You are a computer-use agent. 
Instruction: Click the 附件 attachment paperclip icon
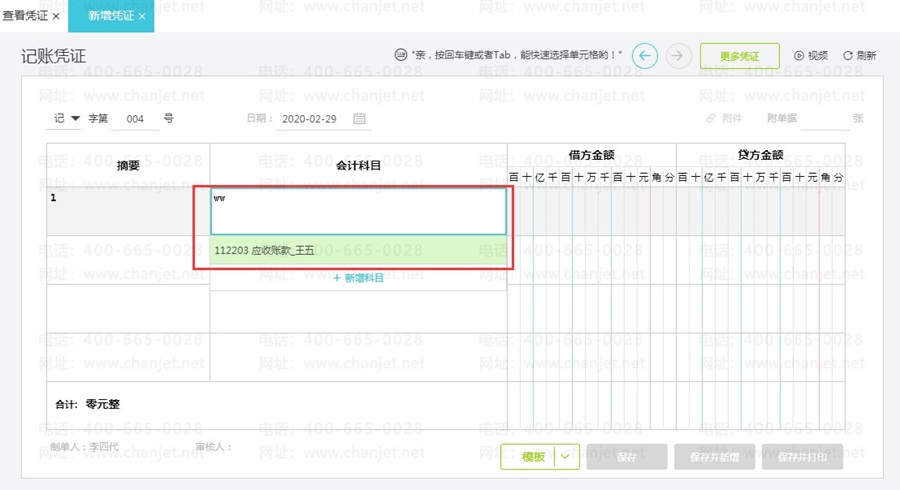click(x=711, y=118)
